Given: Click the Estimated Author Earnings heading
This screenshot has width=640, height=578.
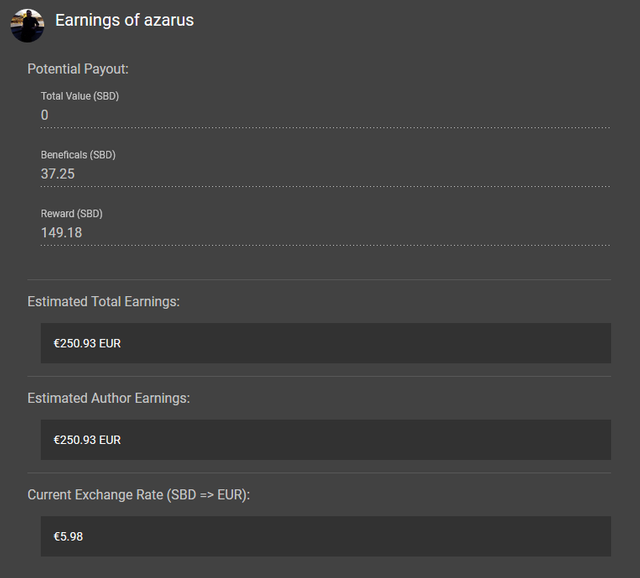Looking at the screenshot, I should 108,398.
